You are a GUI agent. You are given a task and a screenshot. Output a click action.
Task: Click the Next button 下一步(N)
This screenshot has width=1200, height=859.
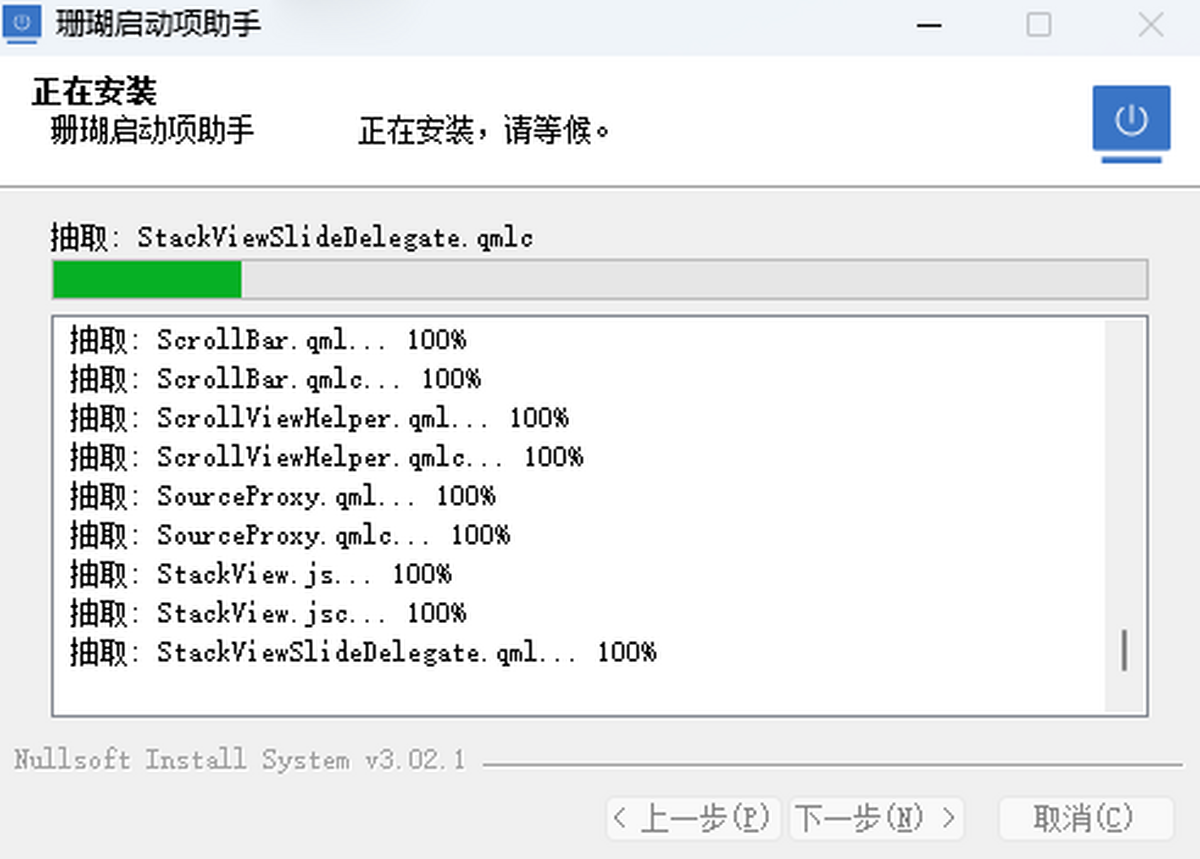877,819
